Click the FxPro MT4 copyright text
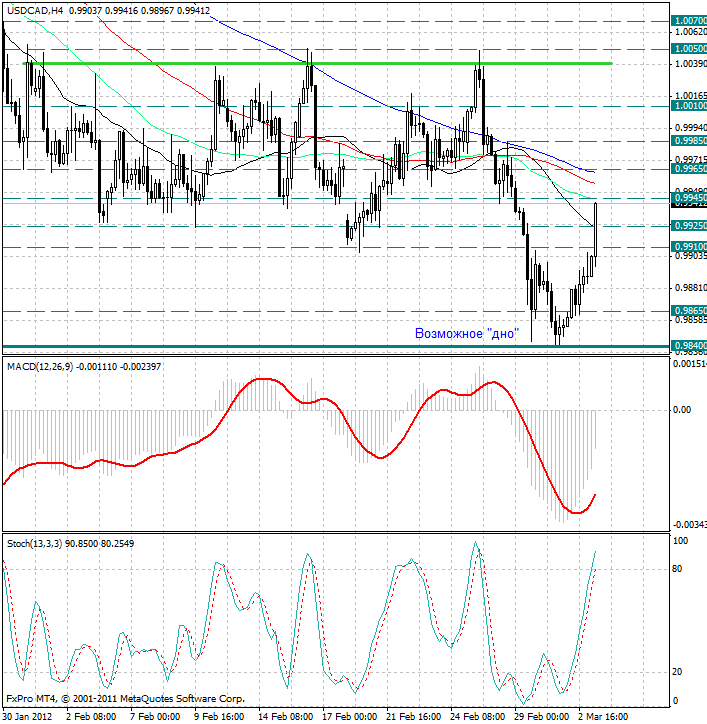Viewport: 707px width, 724px height. [x=125, y=698]
